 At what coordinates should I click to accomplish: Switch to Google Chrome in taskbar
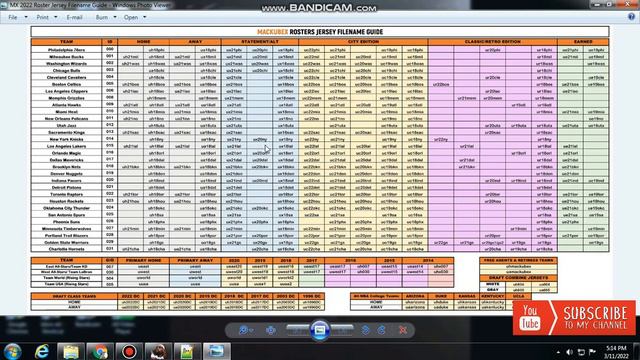point(99,351)
